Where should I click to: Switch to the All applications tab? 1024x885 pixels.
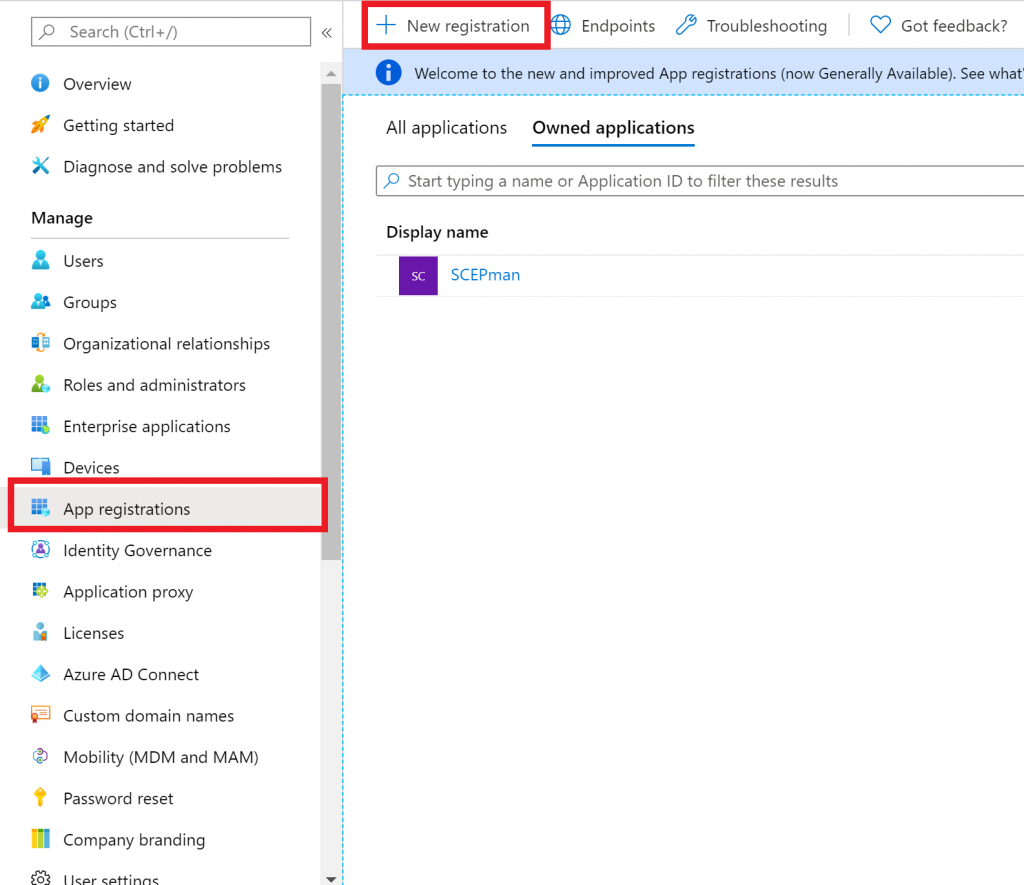tap(446, 128)
